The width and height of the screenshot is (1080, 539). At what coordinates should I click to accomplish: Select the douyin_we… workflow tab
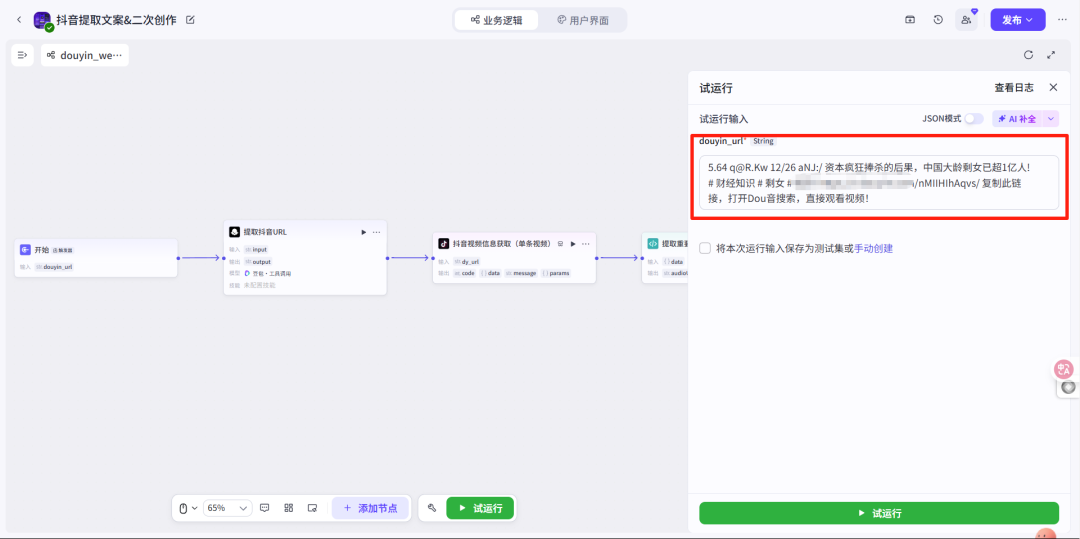pos(85,55)
